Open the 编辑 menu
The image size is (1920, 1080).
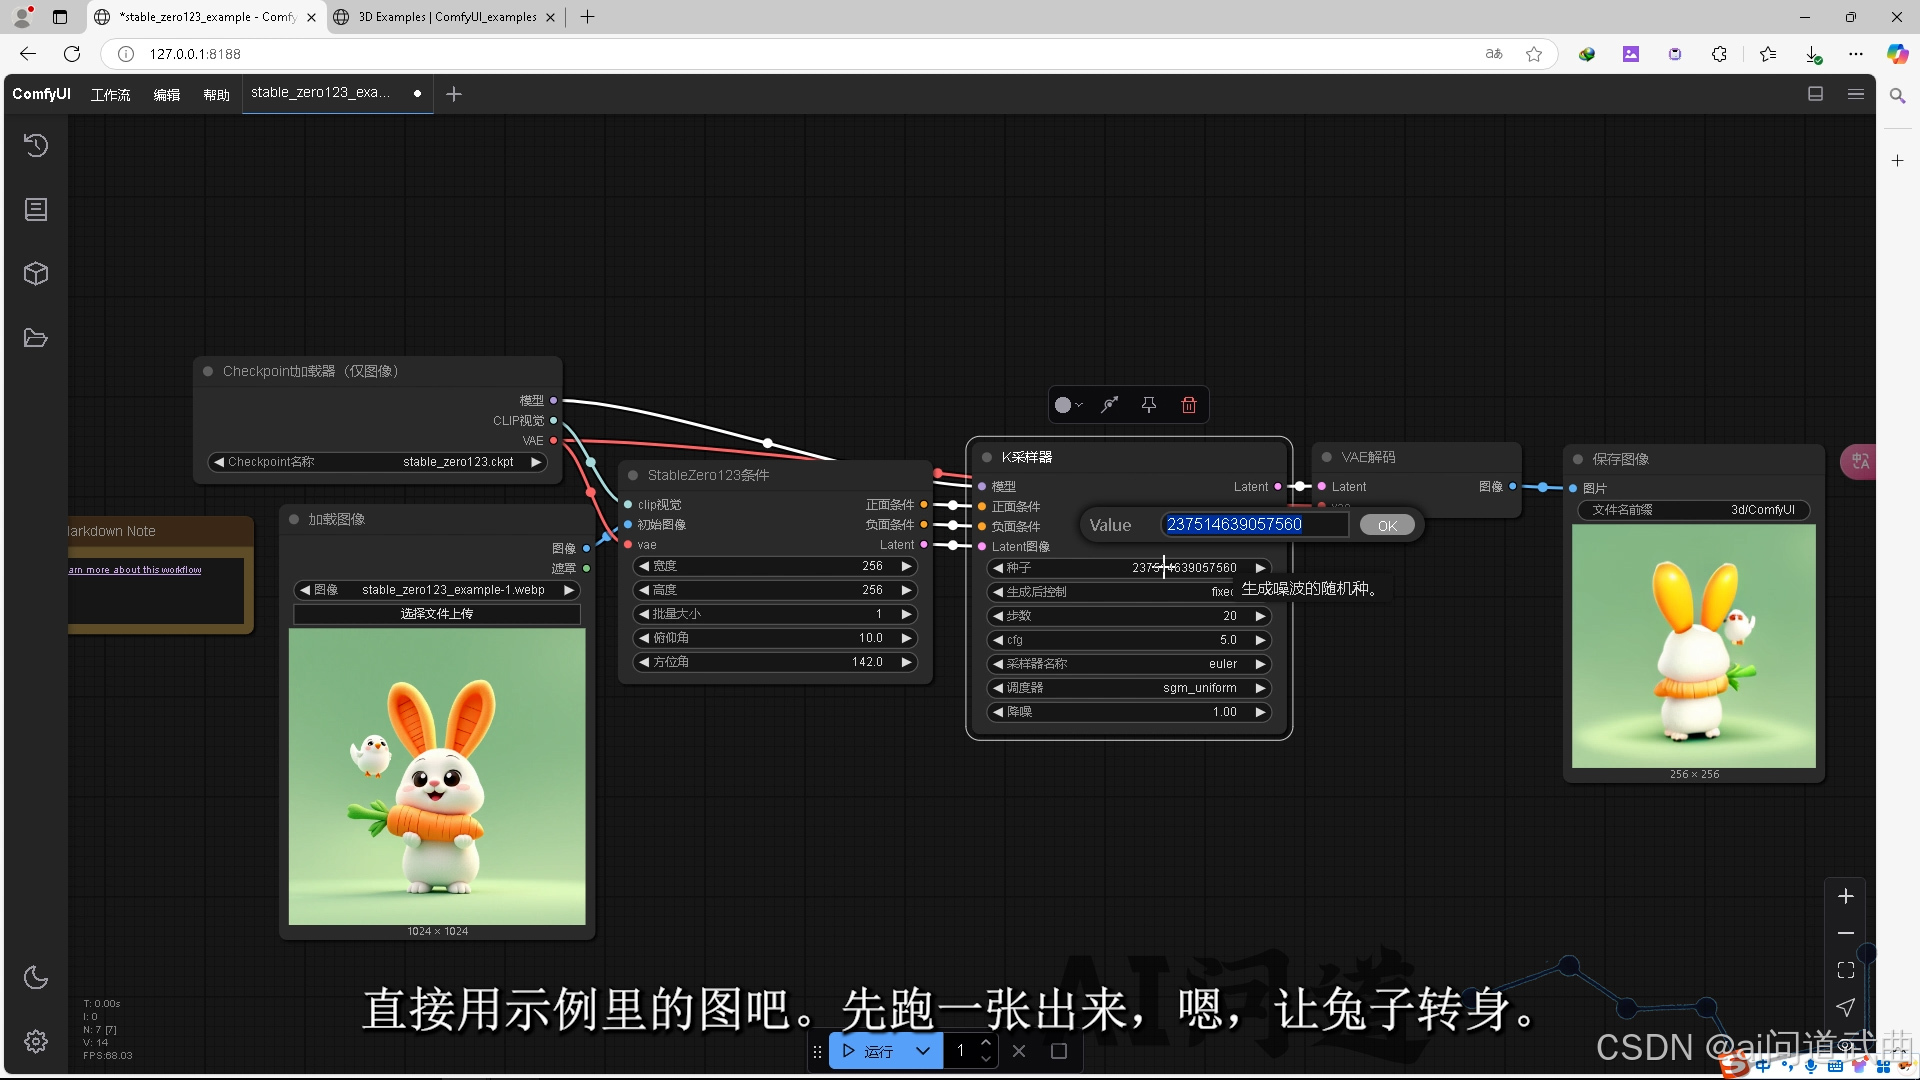[x=166, y=94]
